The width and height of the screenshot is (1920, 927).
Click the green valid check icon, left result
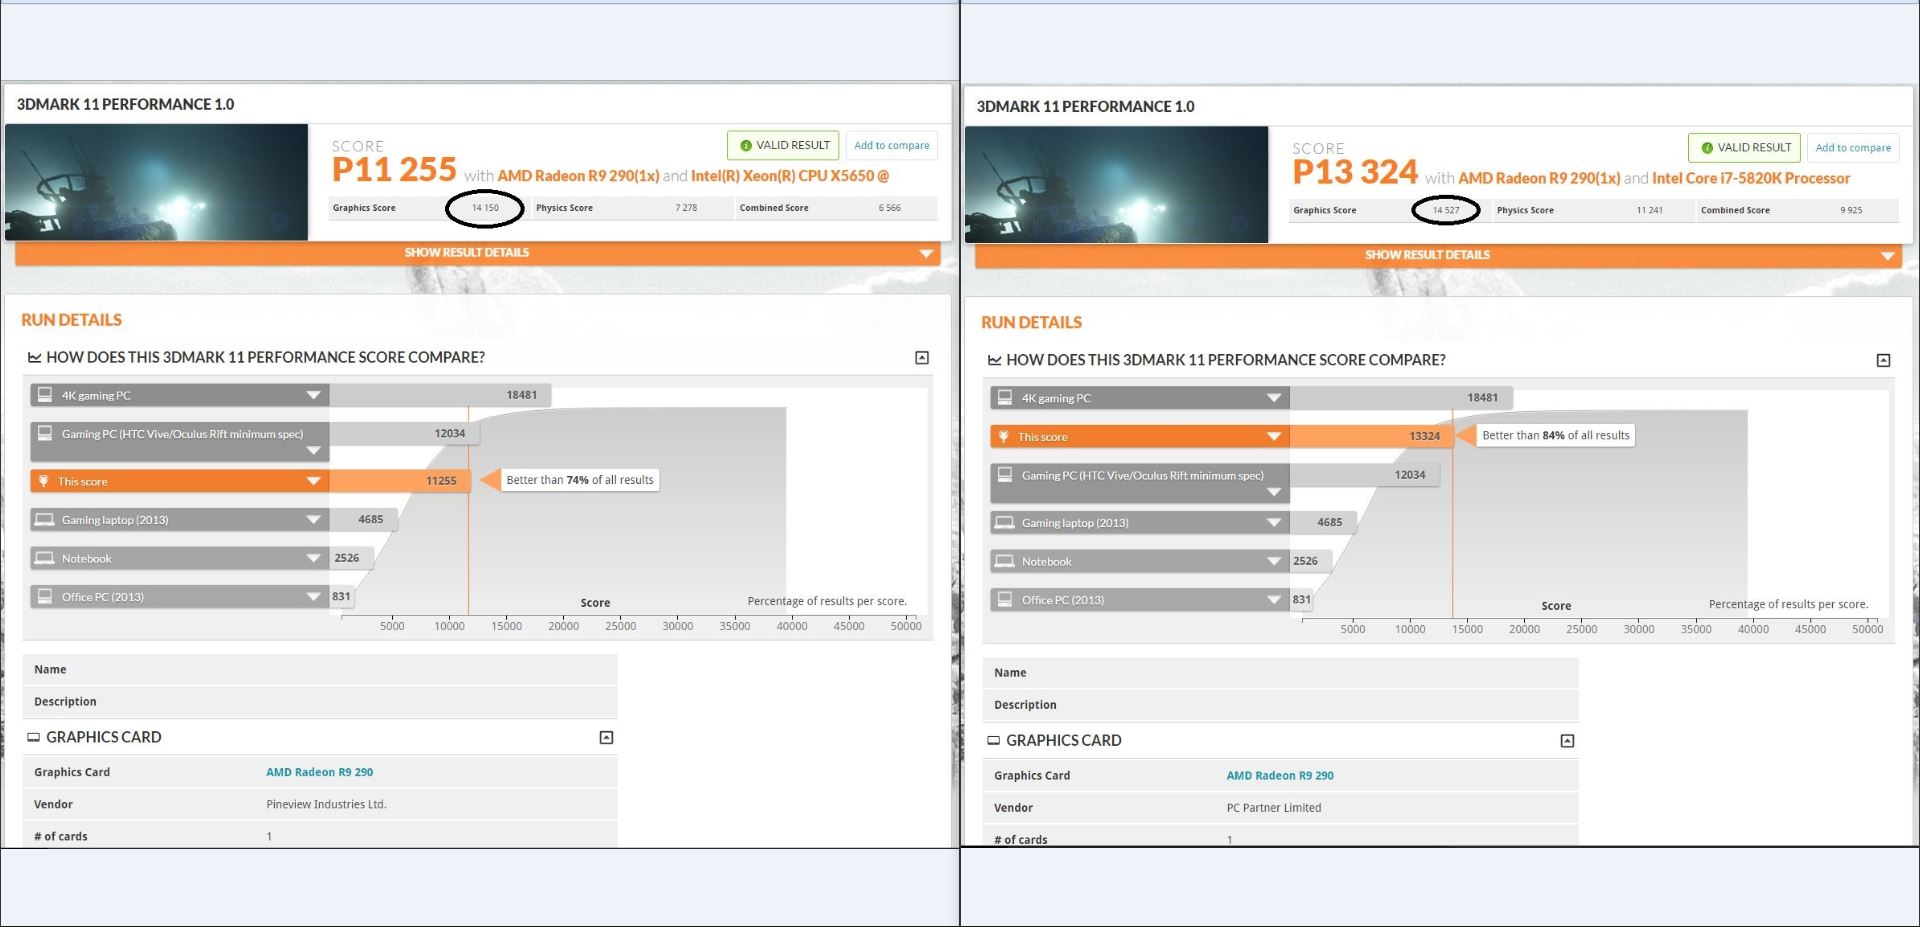tap(745, 146)
